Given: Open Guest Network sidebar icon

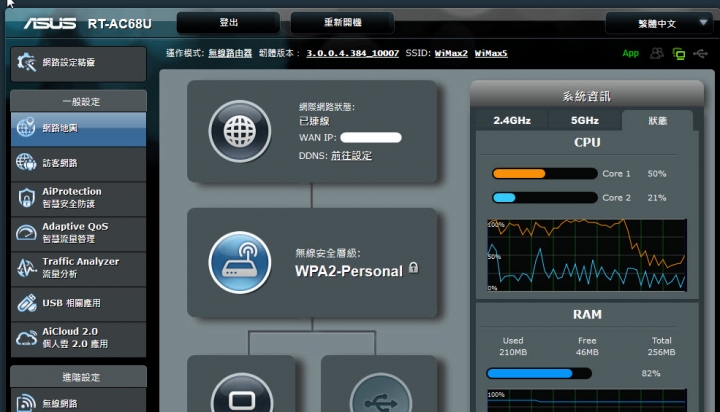Looking at the screenshot, I should pos(26,162).
